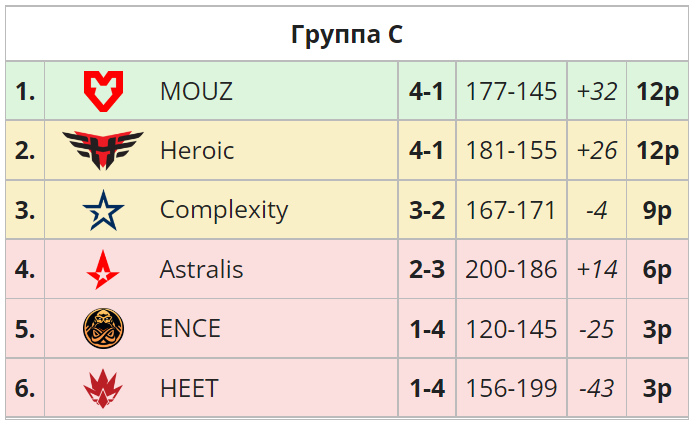Image resolution: width=693 pixels, height=425 pixels.
Task: Click Heroic's +26 round difference
Action: point(597,151)
